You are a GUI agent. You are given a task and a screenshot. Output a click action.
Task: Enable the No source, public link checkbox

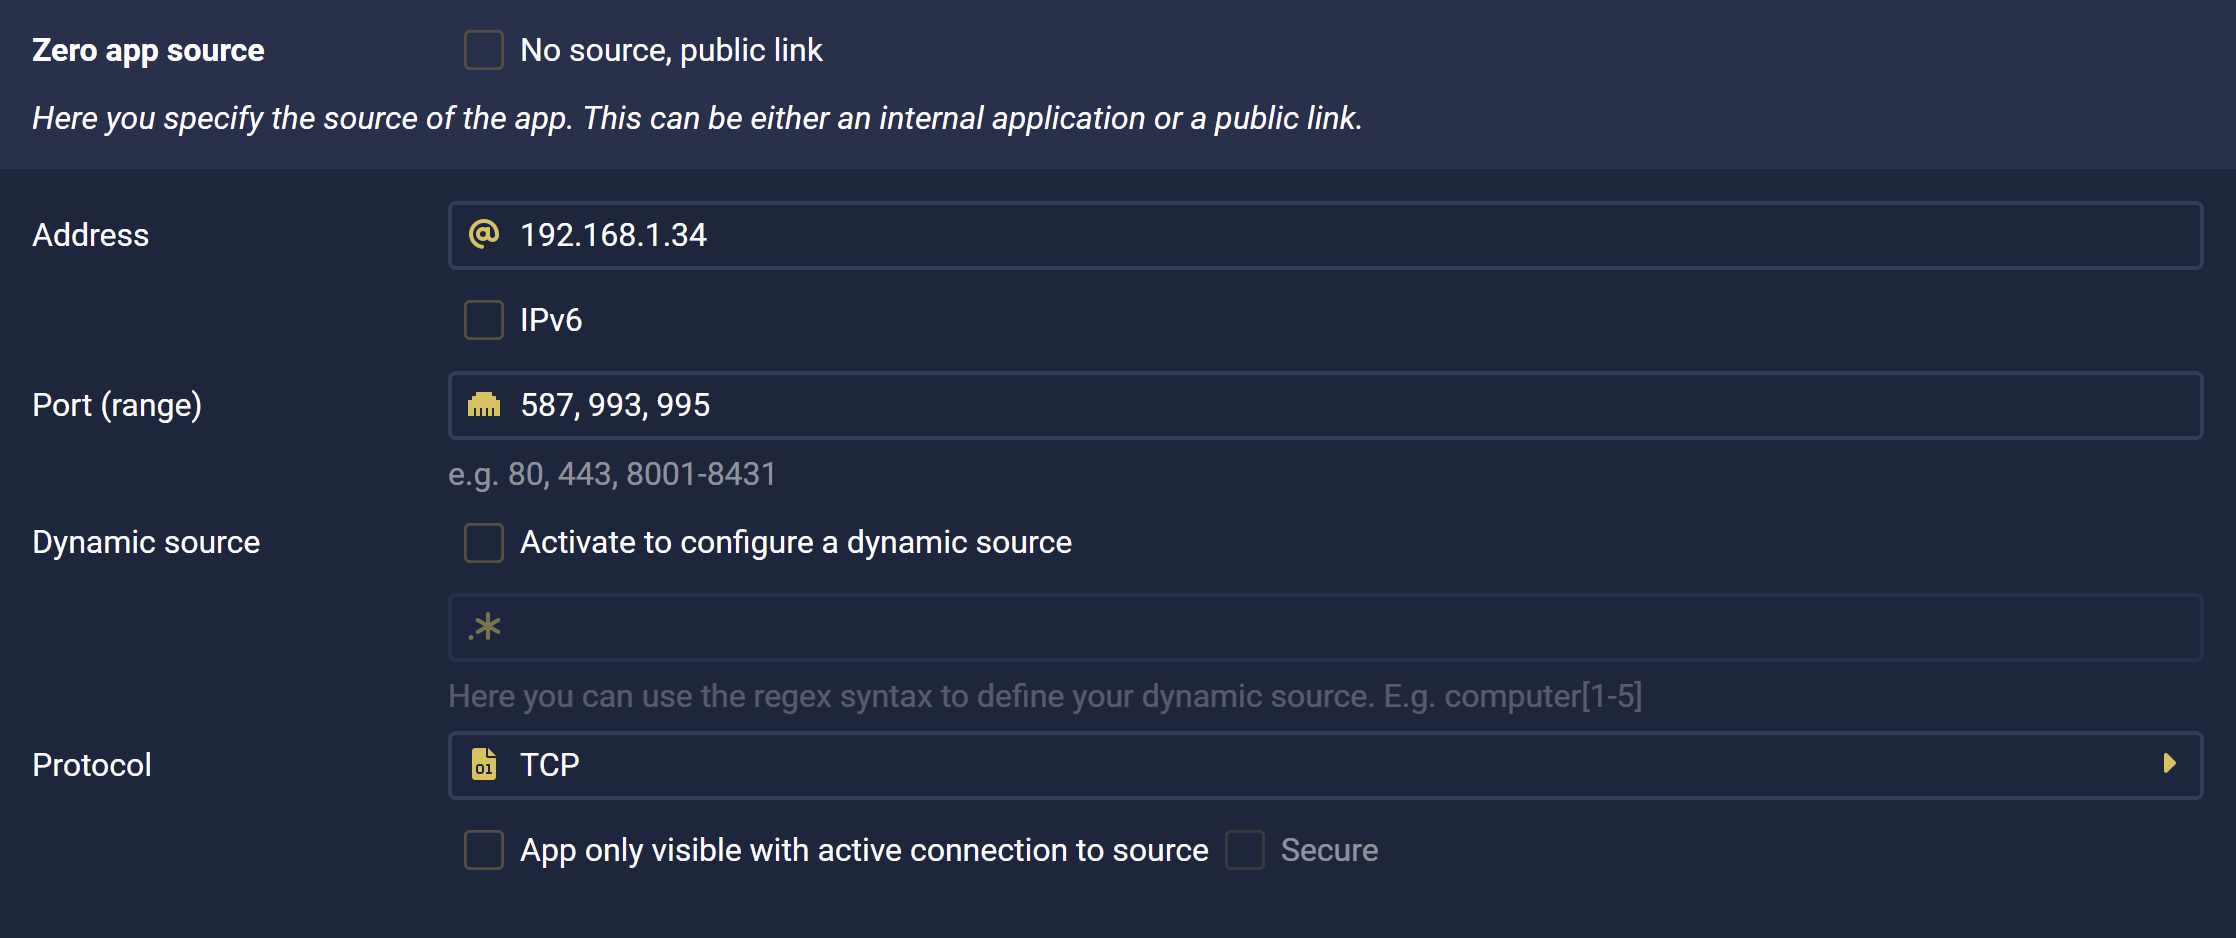(484, 50)
